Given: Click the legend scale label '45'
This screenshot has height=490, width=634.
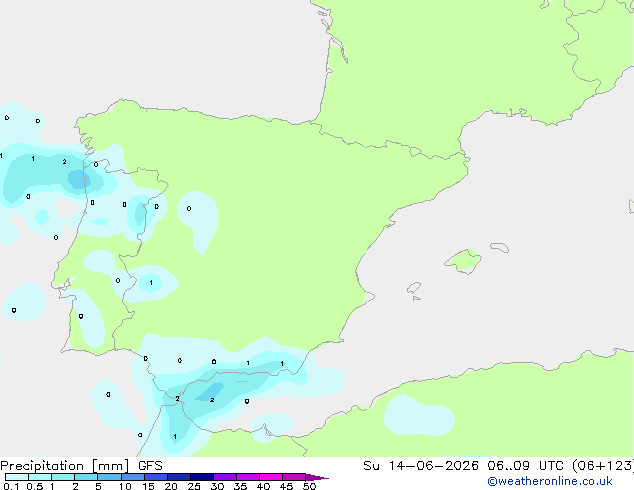Looking at the screenshot, I should [286, 486].
